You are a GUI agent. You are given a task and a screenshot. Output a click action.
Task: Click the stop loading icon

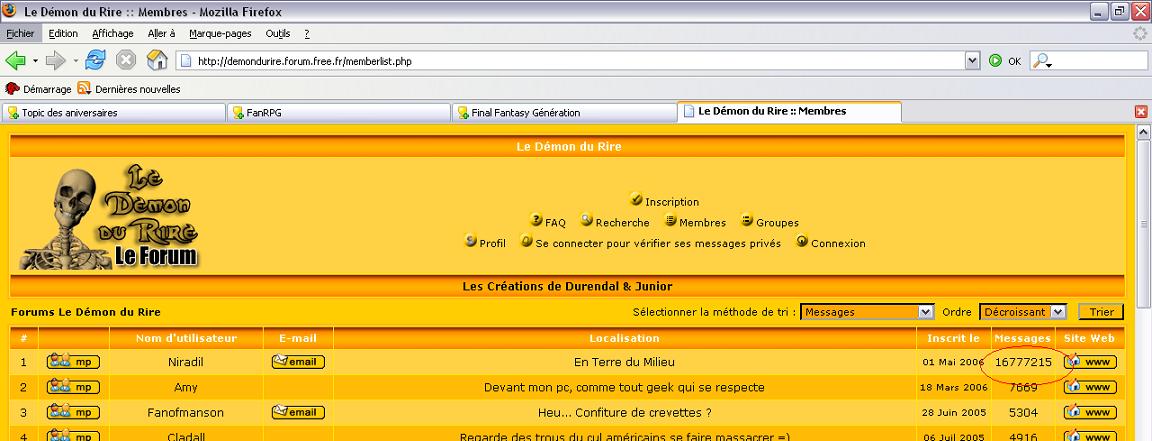click(x=126, y=60)
